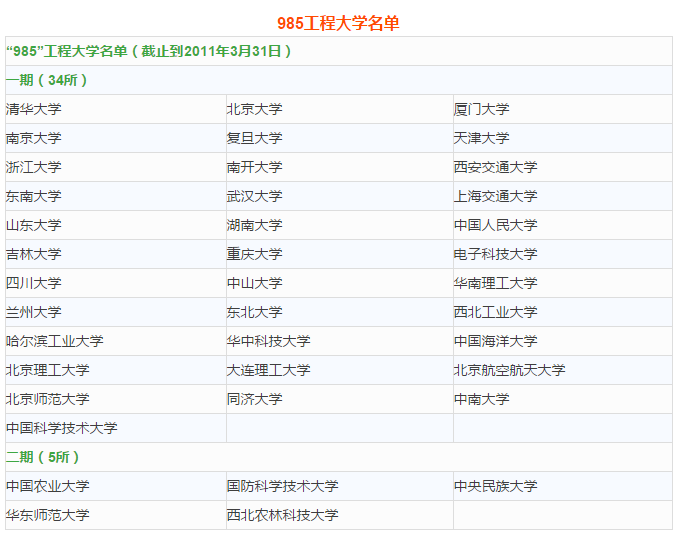
Task: Click the 山东大学 cell
Action: [x=116, y=225]
